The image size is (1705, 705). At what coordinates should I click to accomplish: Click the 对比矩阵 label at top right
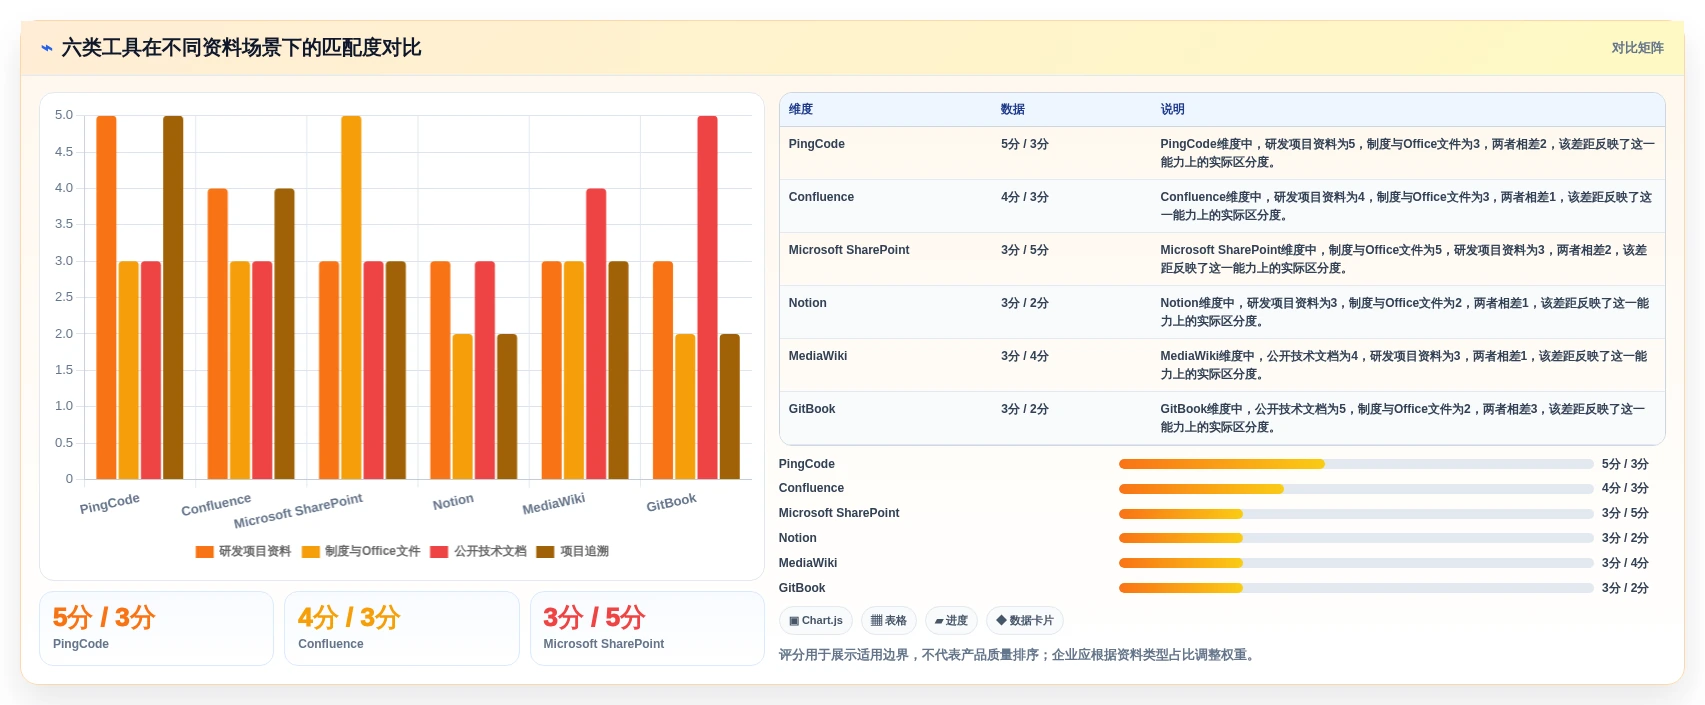click(1637, 48)
